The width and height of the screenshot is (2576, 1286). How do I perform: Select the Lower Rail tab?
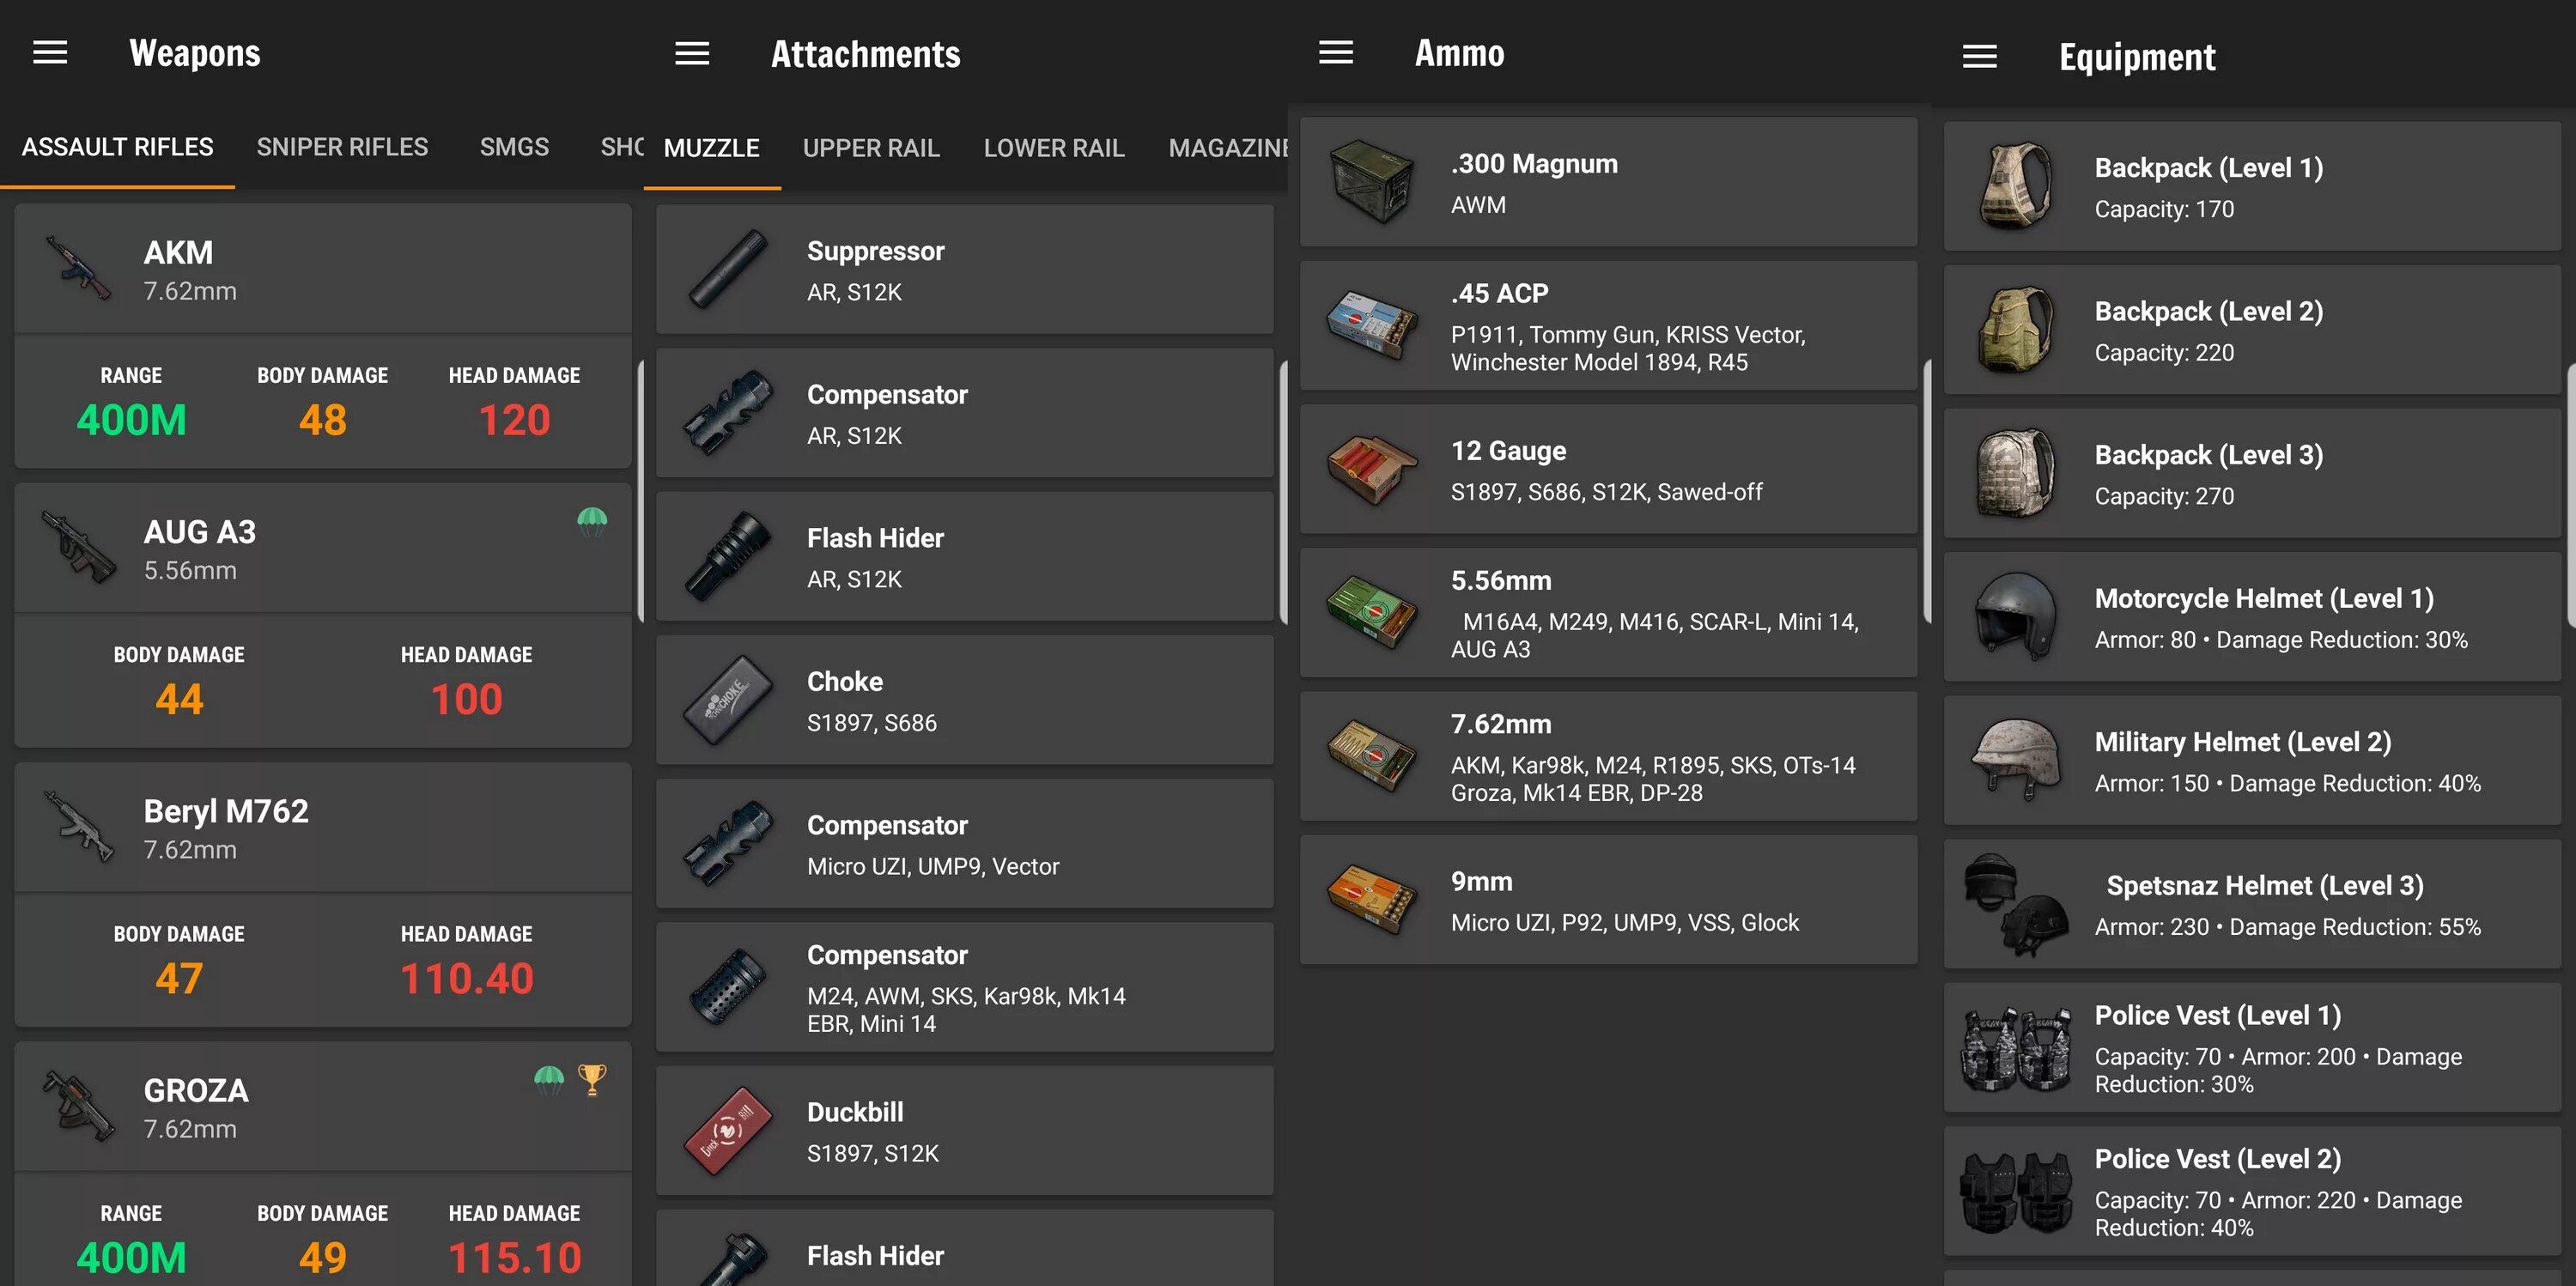coord(1054,148)
